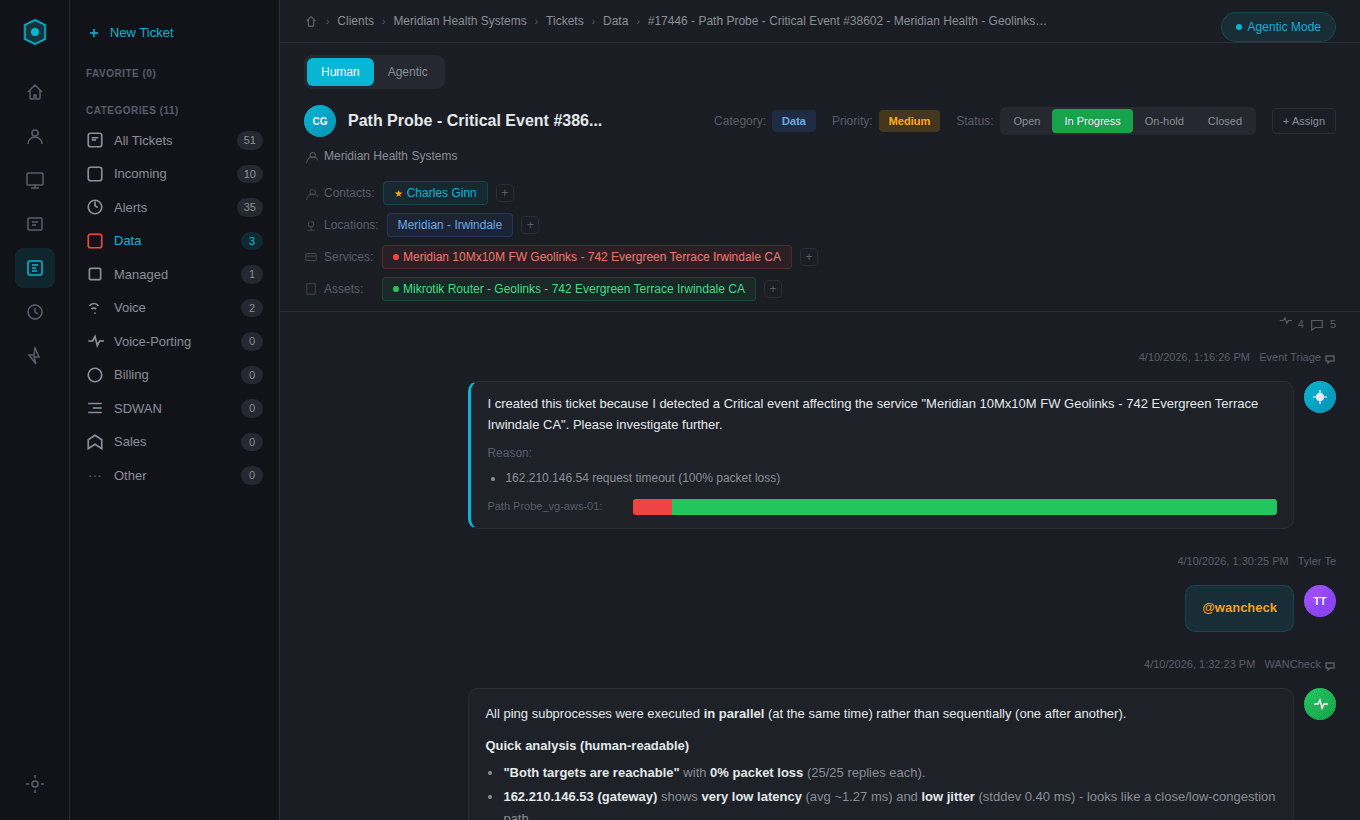
Task: Open the Medium priority selector
Action: 909,121
